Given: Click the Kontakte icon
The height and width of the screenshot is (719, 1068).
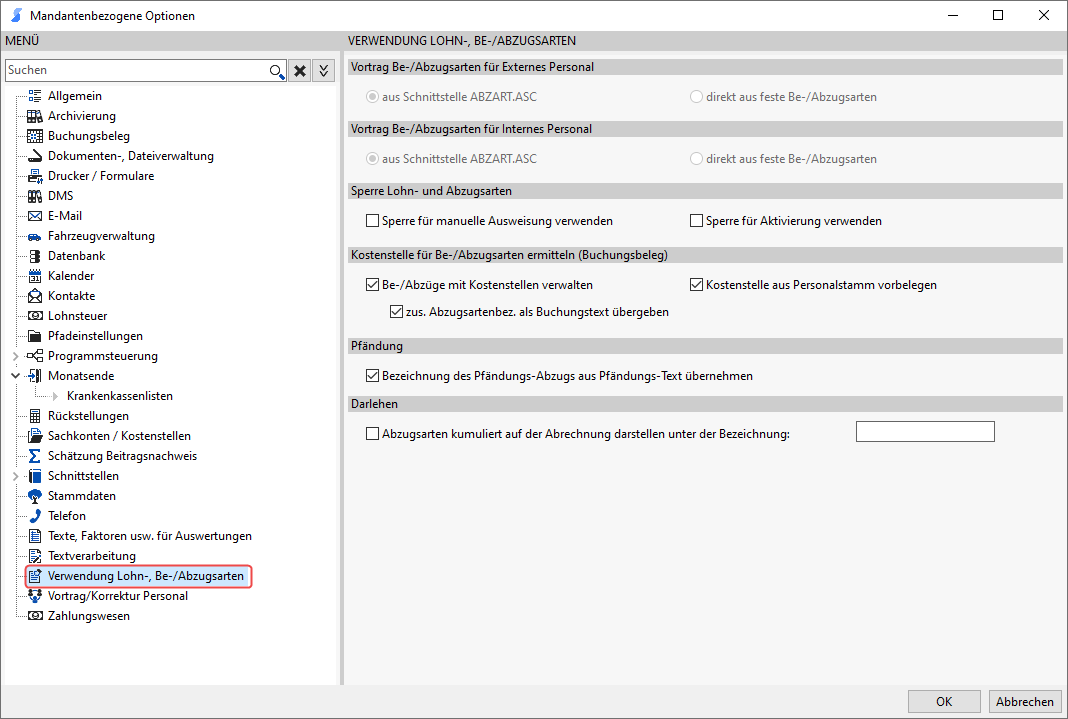Looking at the screenshot, I should pyautogui.click(x=35, y=296).
